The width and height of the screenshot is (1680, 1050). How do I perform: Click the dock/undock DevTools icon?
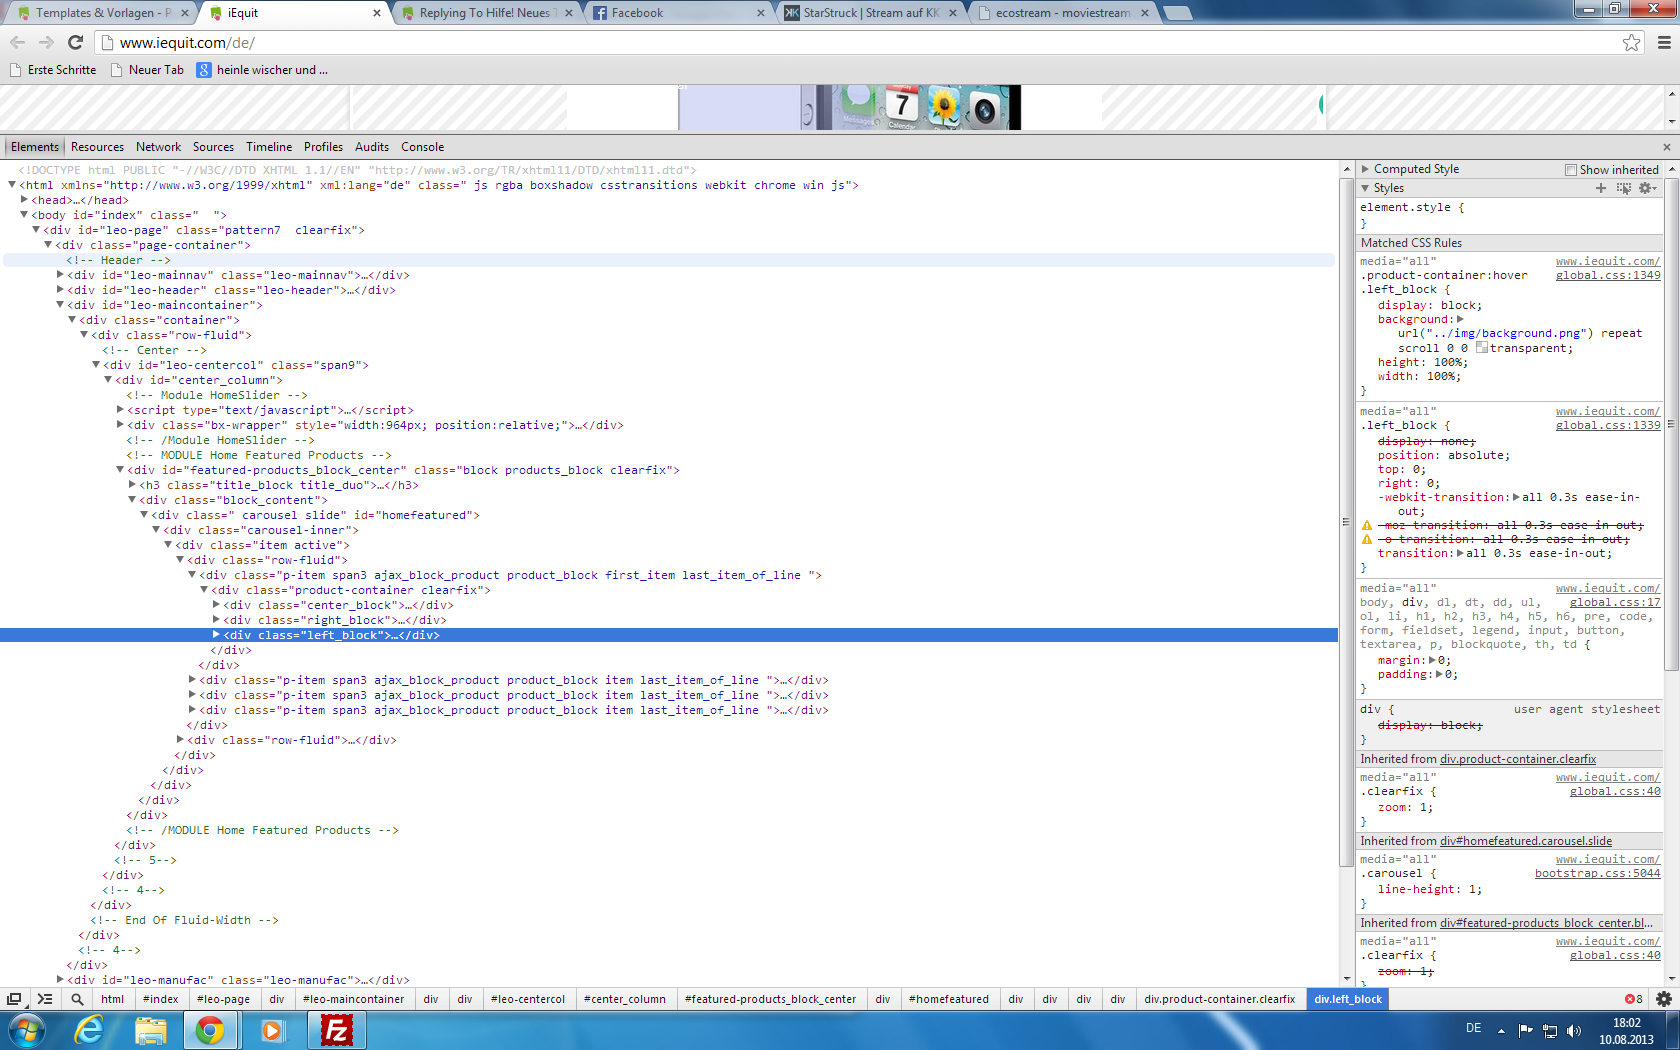[x=14, y=999]
